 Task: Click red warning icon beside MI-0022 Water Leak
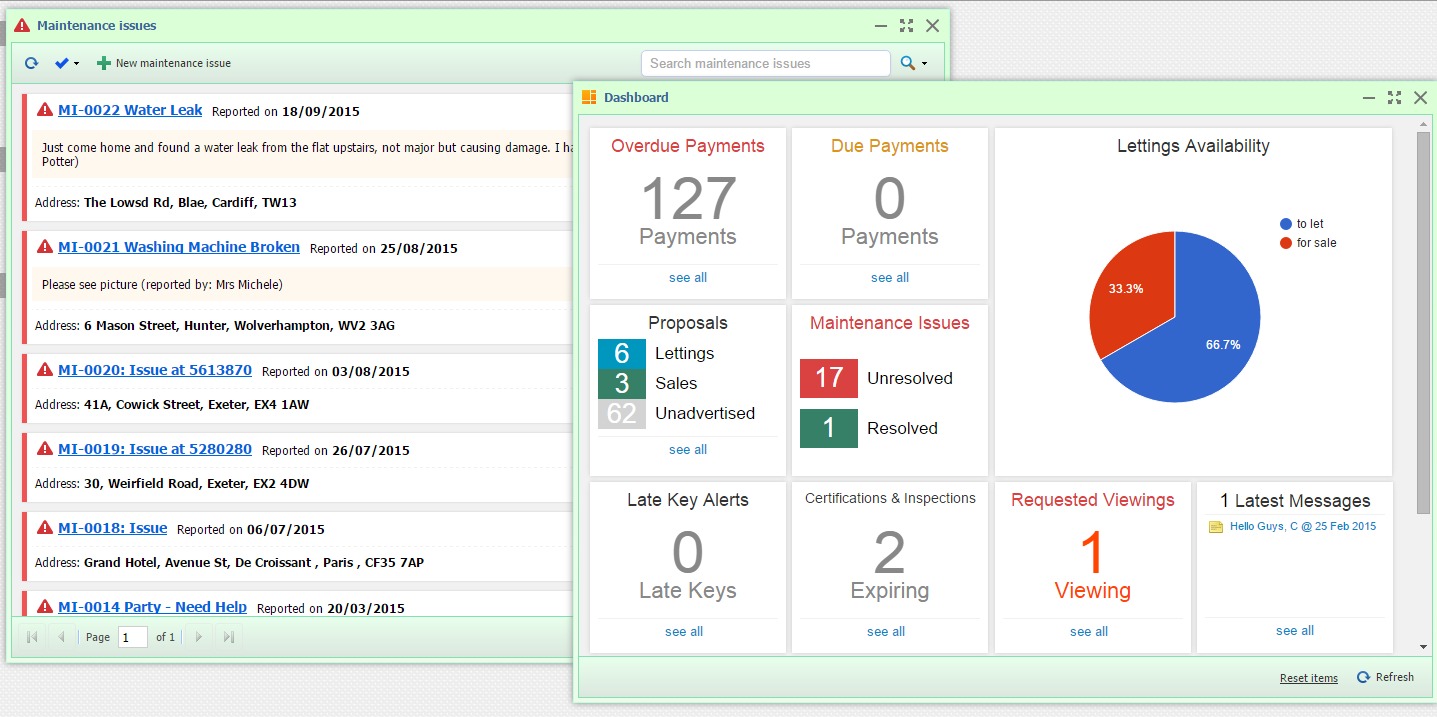[x=45, y=110]
